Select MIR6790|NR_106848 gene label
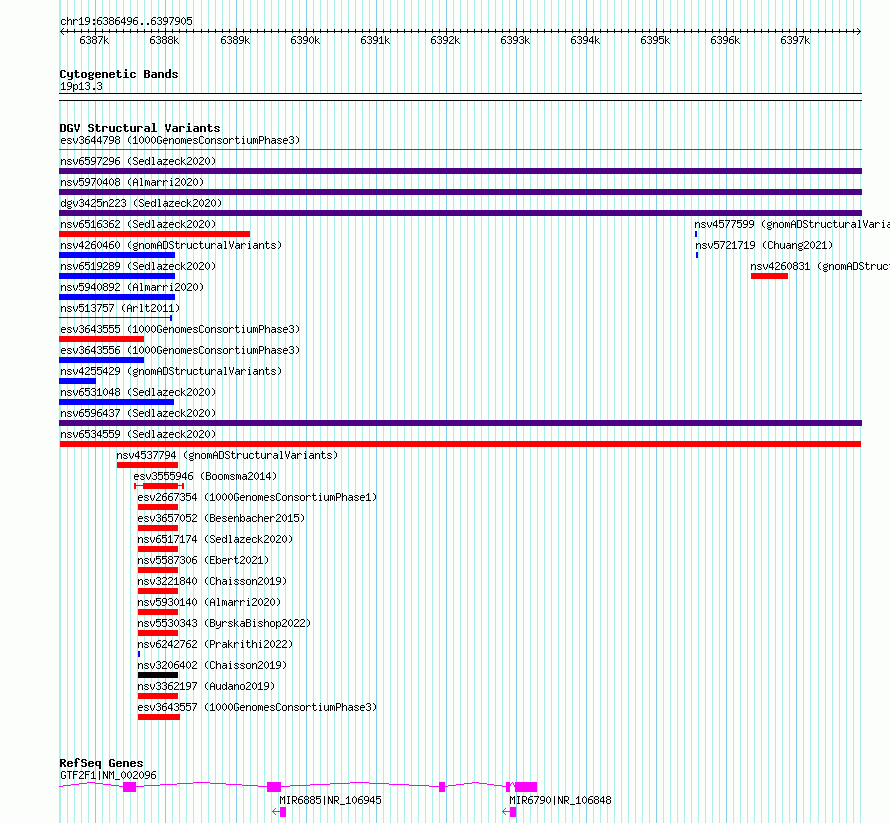Screen dimensions: 890x823 coord(560,800)
